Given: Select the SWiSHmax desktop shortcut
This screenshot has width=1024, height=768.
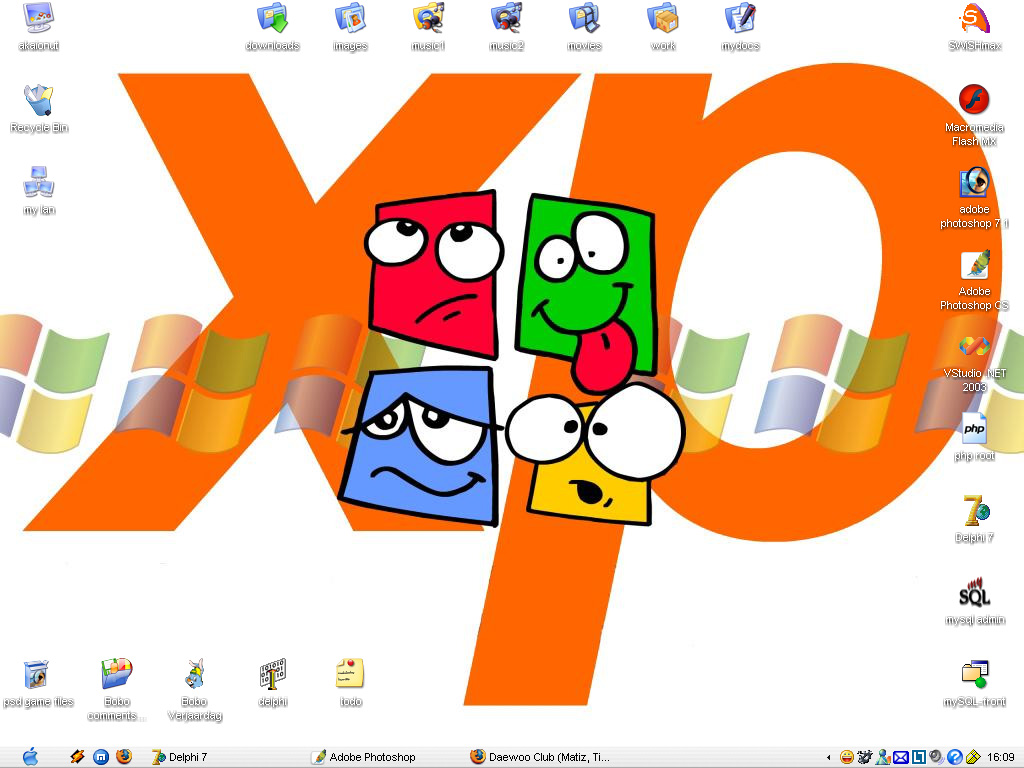Looking at the screenshot, I should 974,18.
